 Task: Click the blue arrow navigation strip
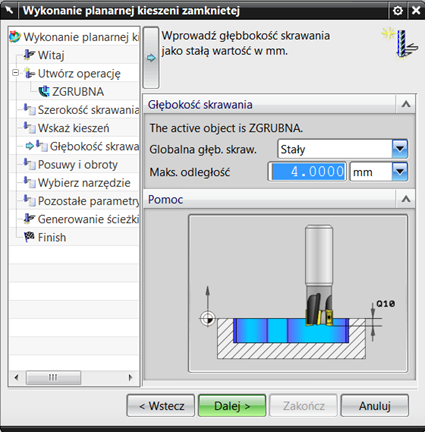(x=151, y=58)
